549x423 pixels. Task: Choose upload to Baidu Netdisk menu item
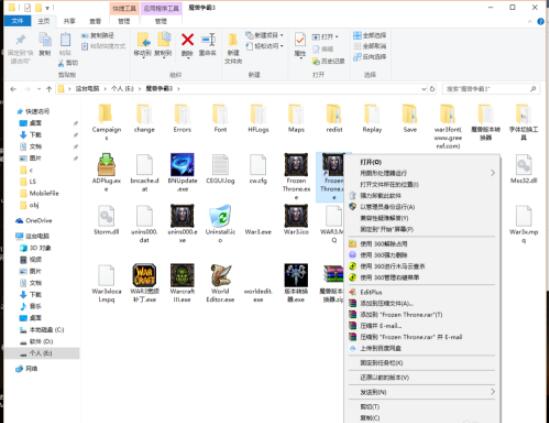[422, 348]
